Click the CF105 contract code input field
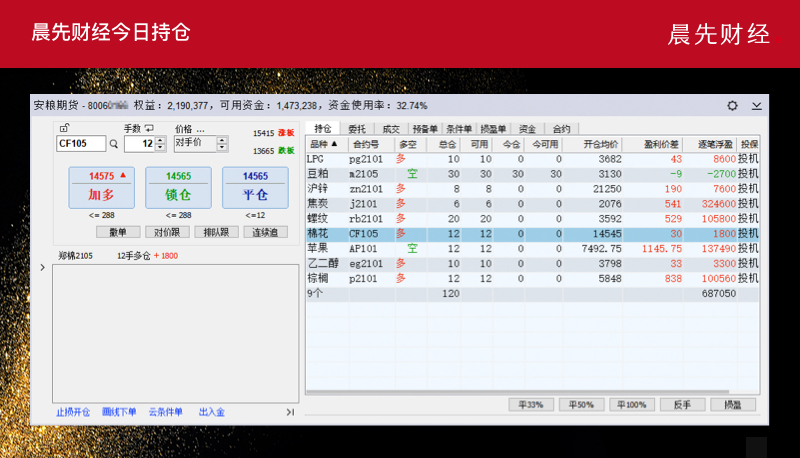This screenshot has width=800, height=458. point(80,144)
